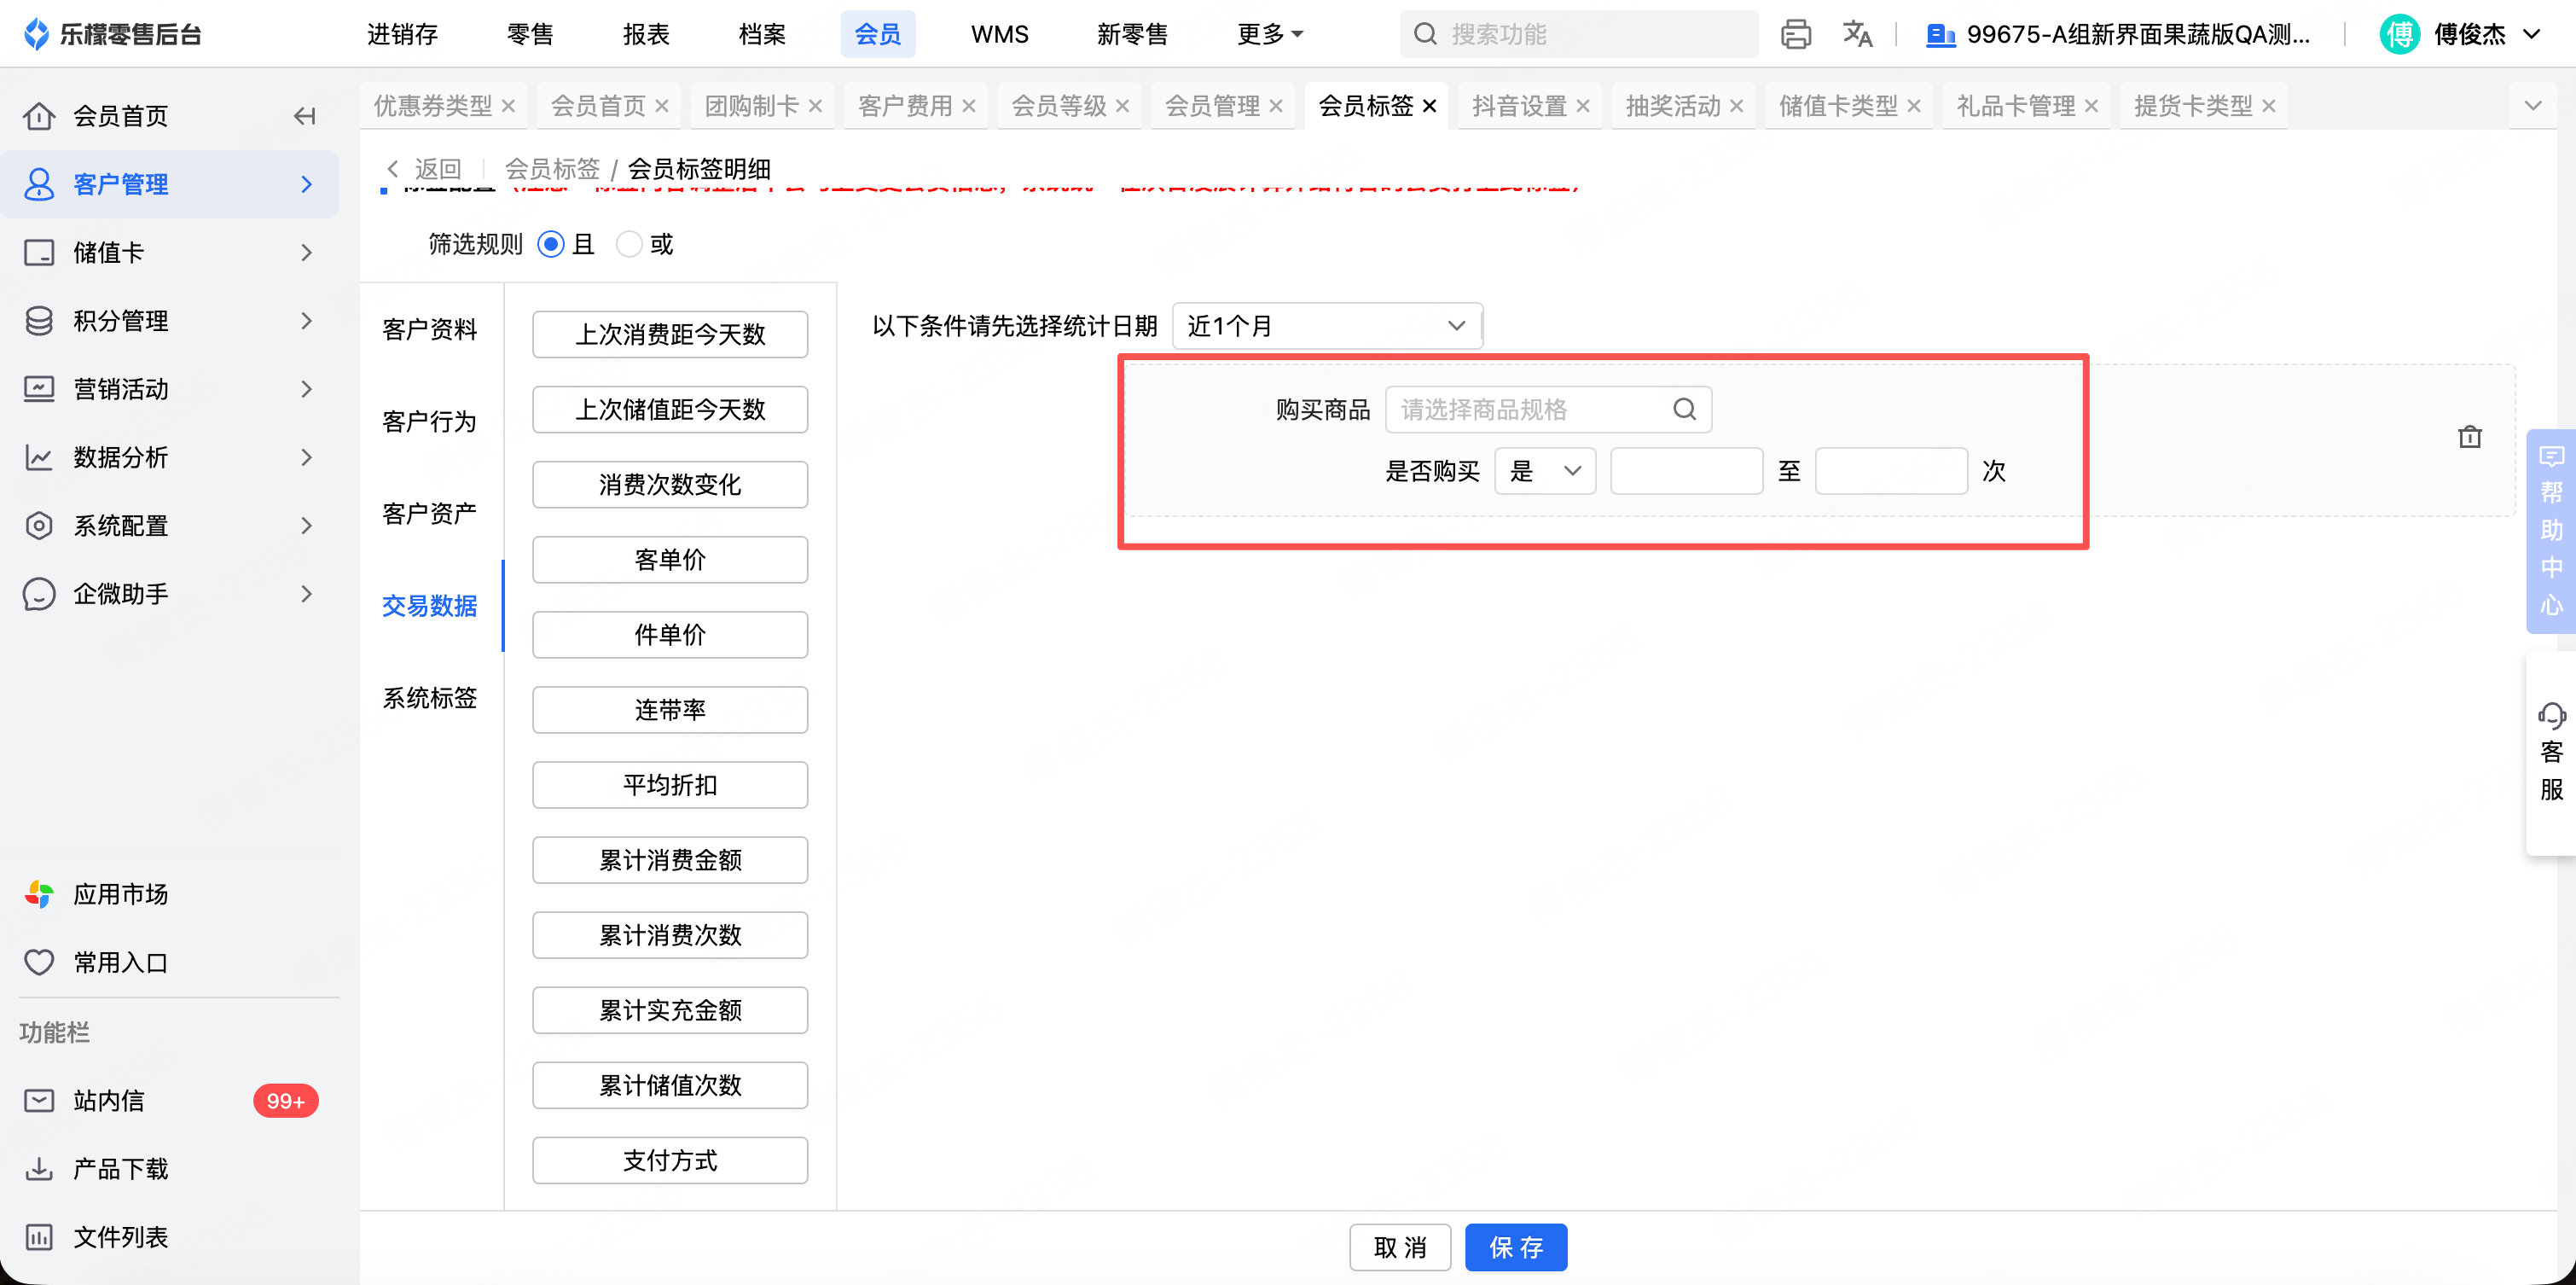Select the 且 filter rule radio
Screen dimensions: 2576x1285
551,244
